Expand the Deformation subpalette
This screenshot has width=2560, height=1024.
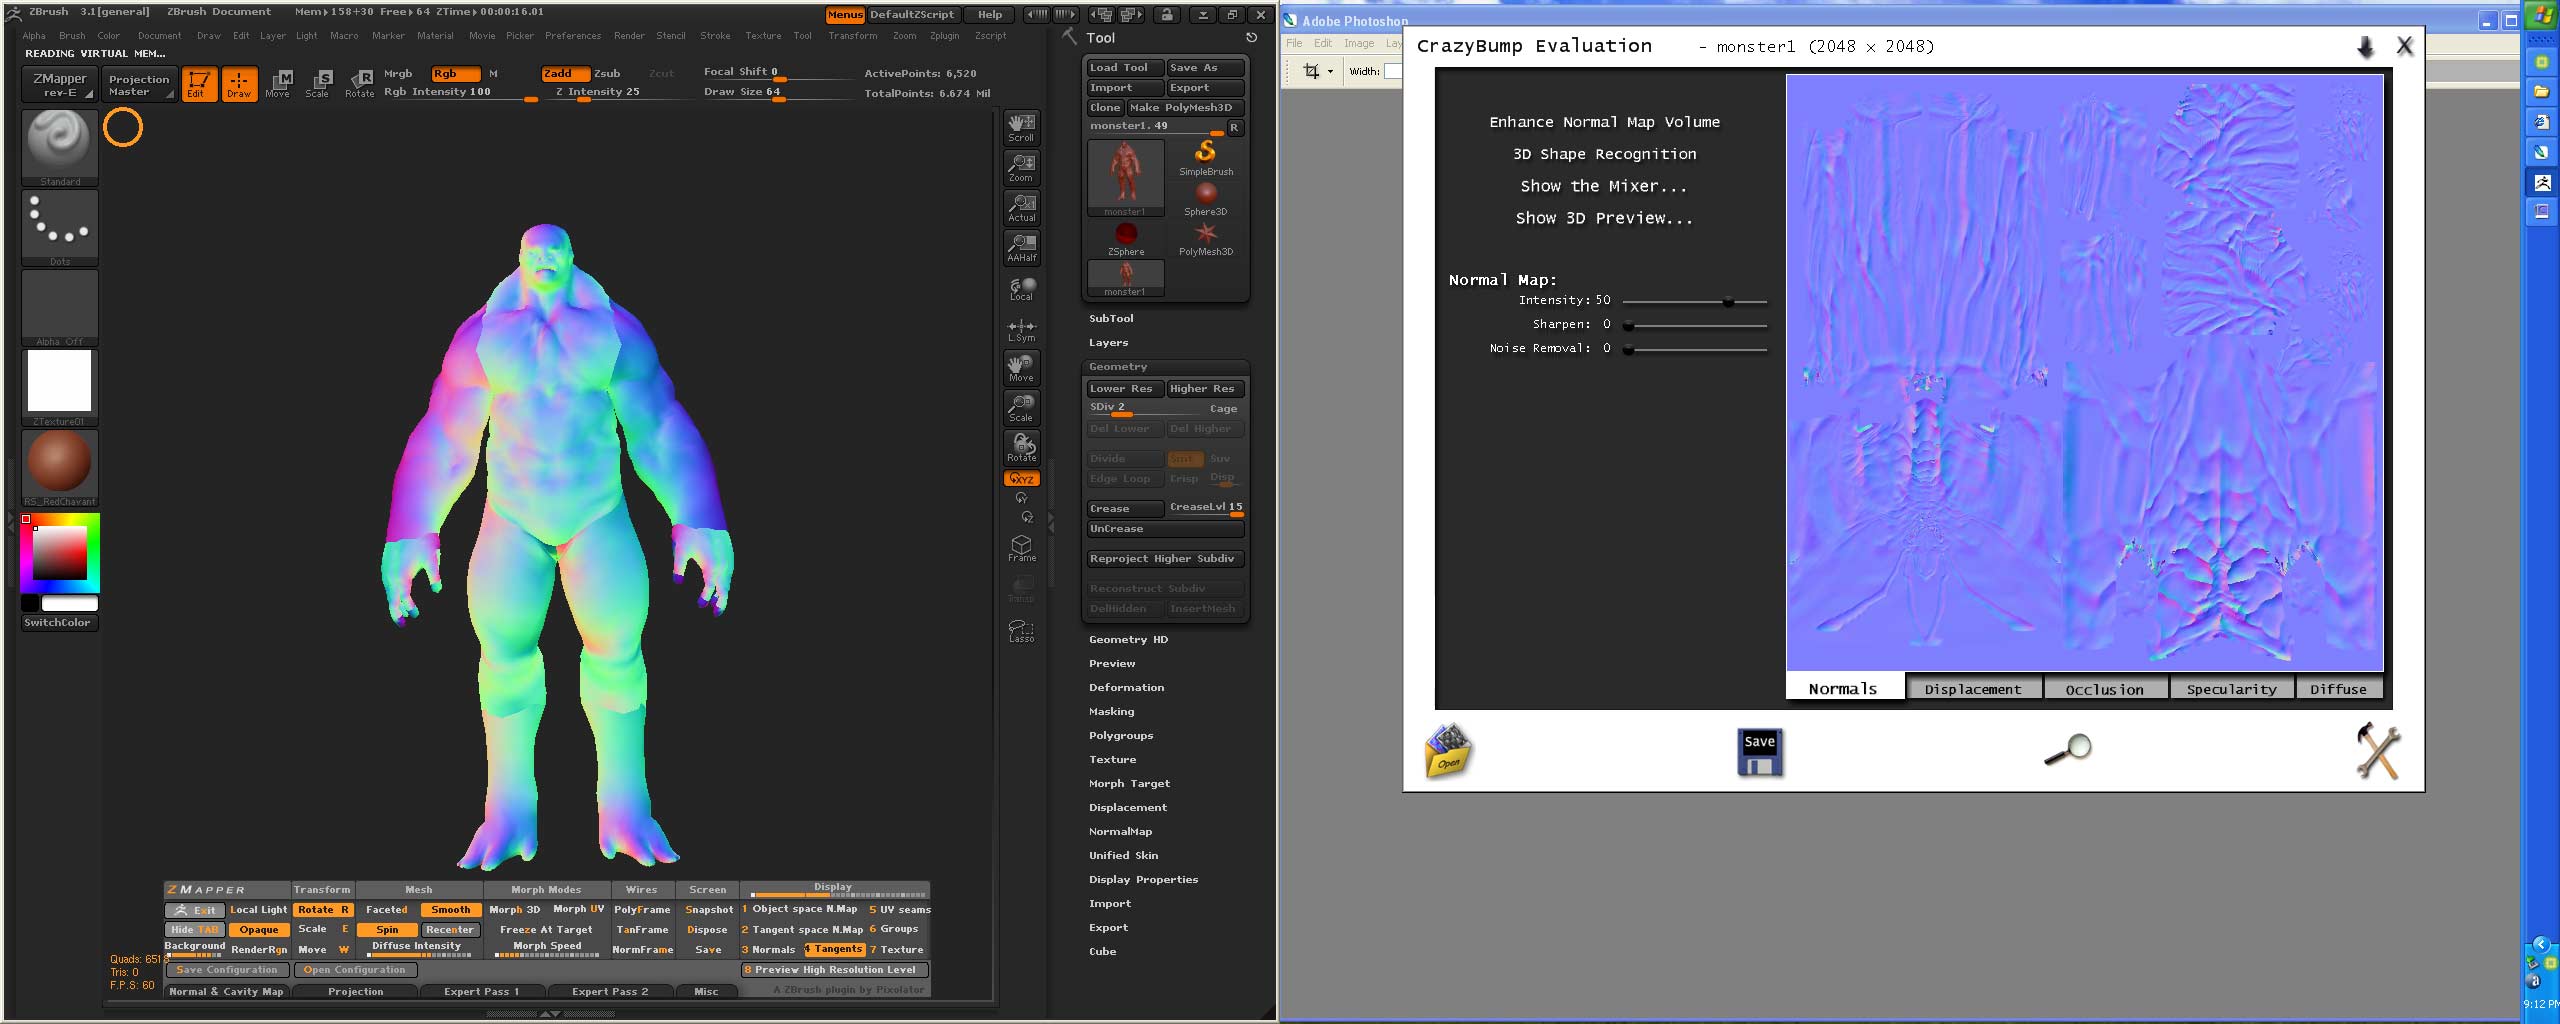point(1126,687)
